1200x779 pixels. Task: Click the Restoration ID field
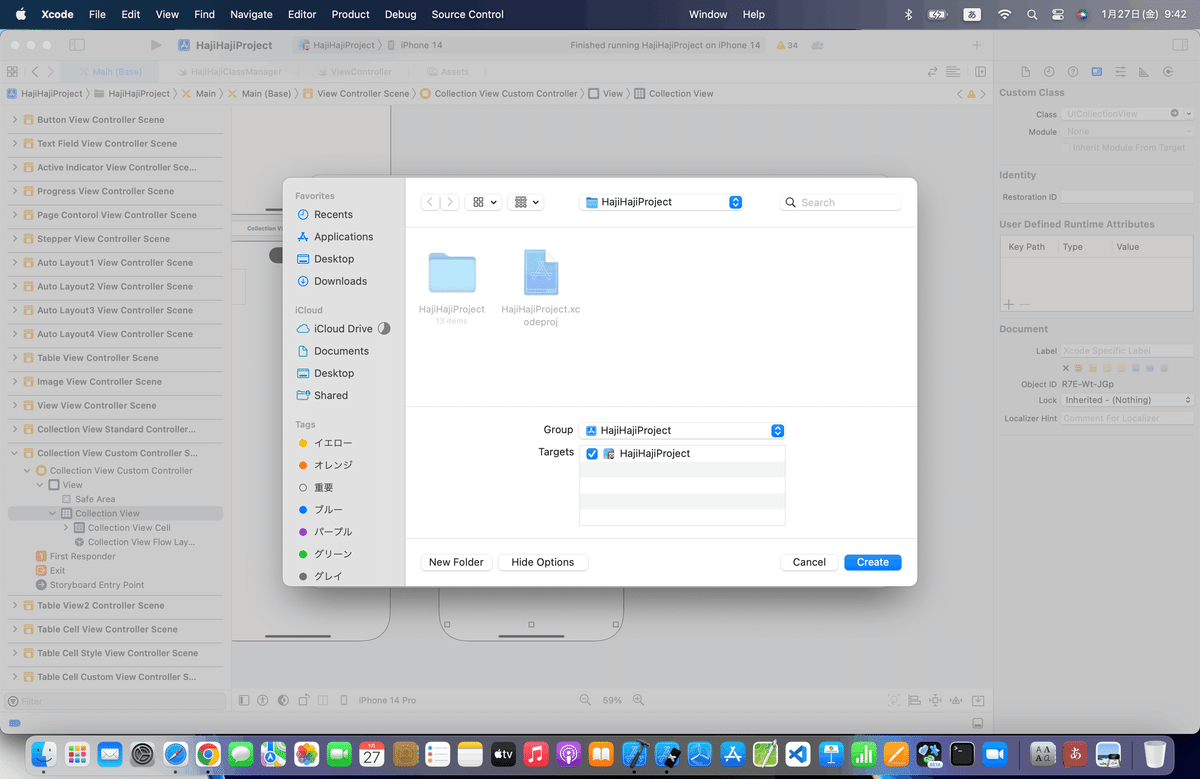(x=1127, y=197)
